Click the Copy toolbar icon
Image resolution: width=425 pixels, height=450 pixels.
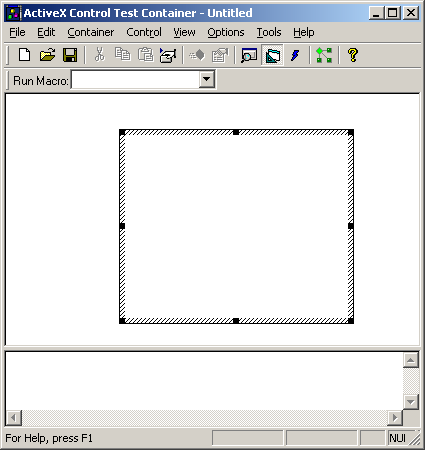point(122,55)
